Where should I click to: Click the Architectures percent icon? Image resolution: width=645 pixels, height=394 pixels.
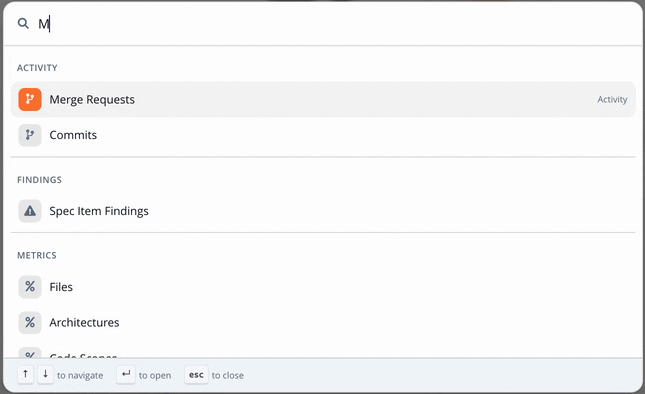(x=30, y=322)
